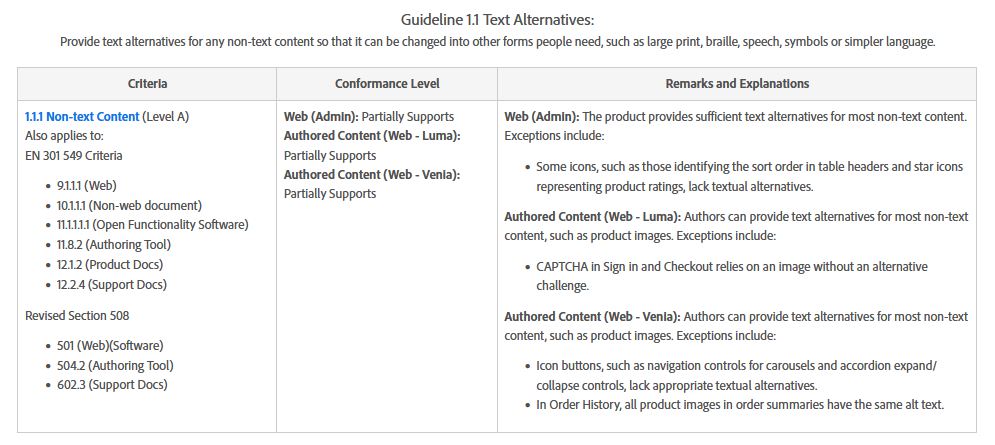This screenshot has width=995, height=445.
Task: Click the Revised Section 508 text
Action: pos(77,315)
